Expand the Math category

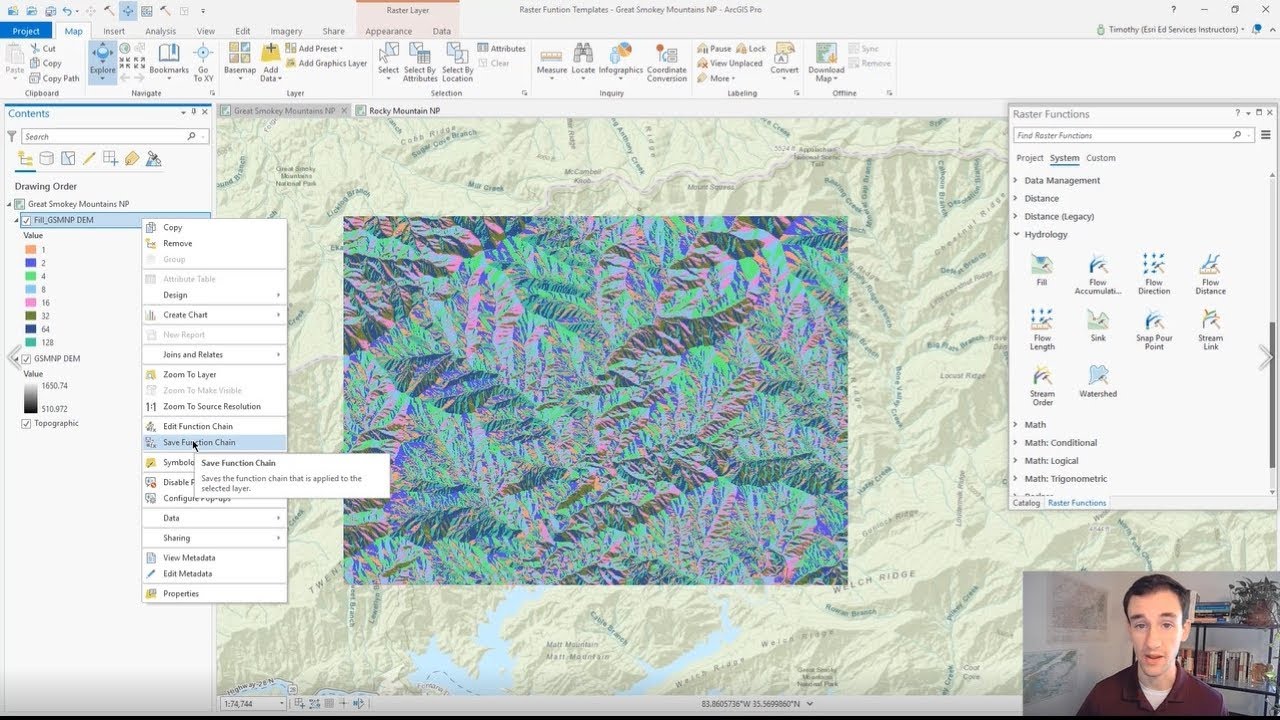tap(1016, 425)
